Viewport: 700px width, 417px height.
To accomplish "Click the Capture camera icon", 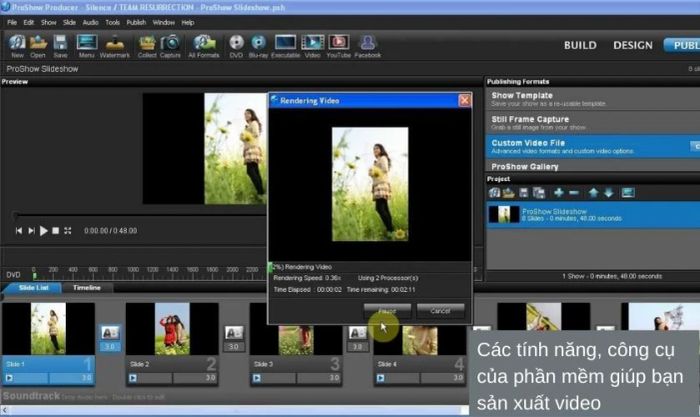I will click(170, 46).
